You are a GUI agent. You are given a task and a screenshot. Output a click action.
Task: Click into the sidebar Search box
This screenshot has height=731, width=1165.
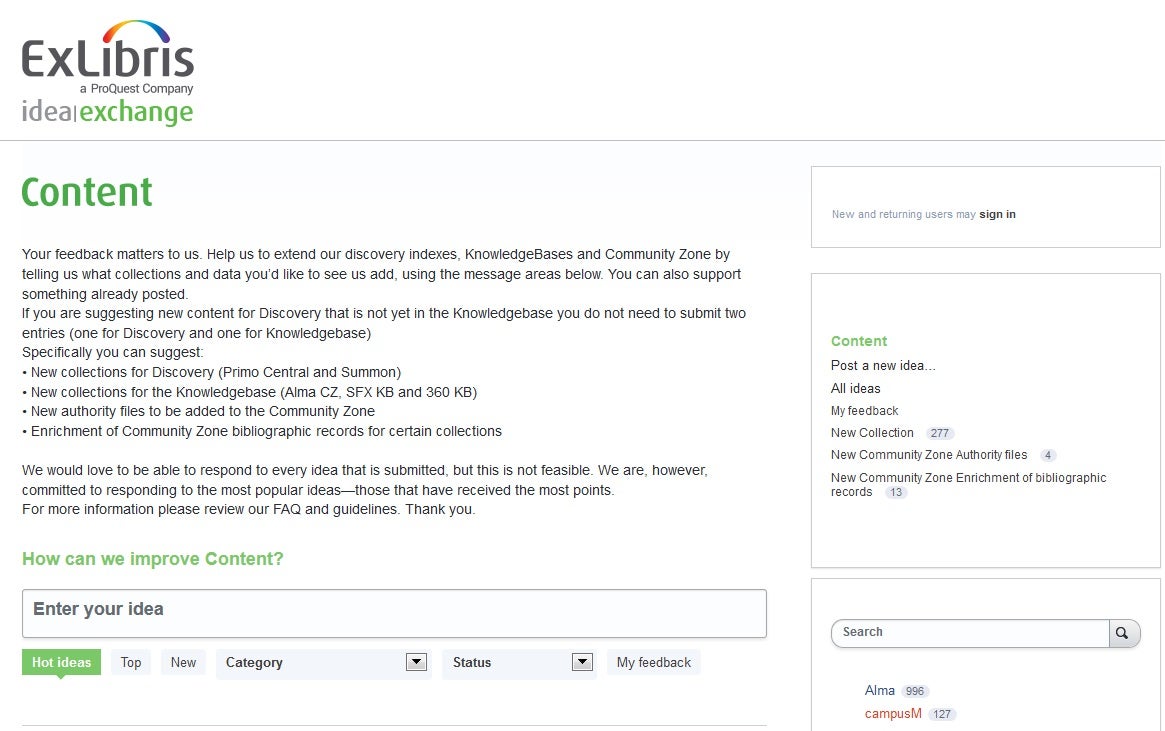[x=970, y=633]
